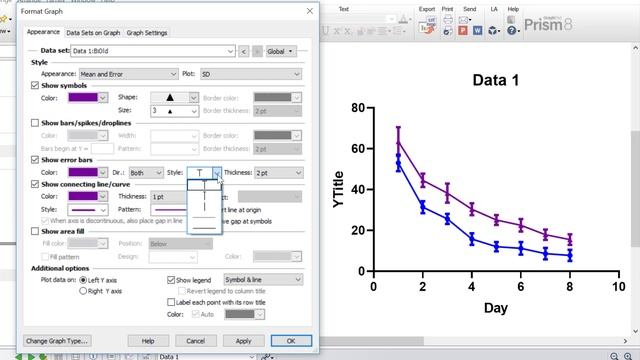Switch to the Graph Settings tab
Viewport: 640px width, 360px height.
147,33
